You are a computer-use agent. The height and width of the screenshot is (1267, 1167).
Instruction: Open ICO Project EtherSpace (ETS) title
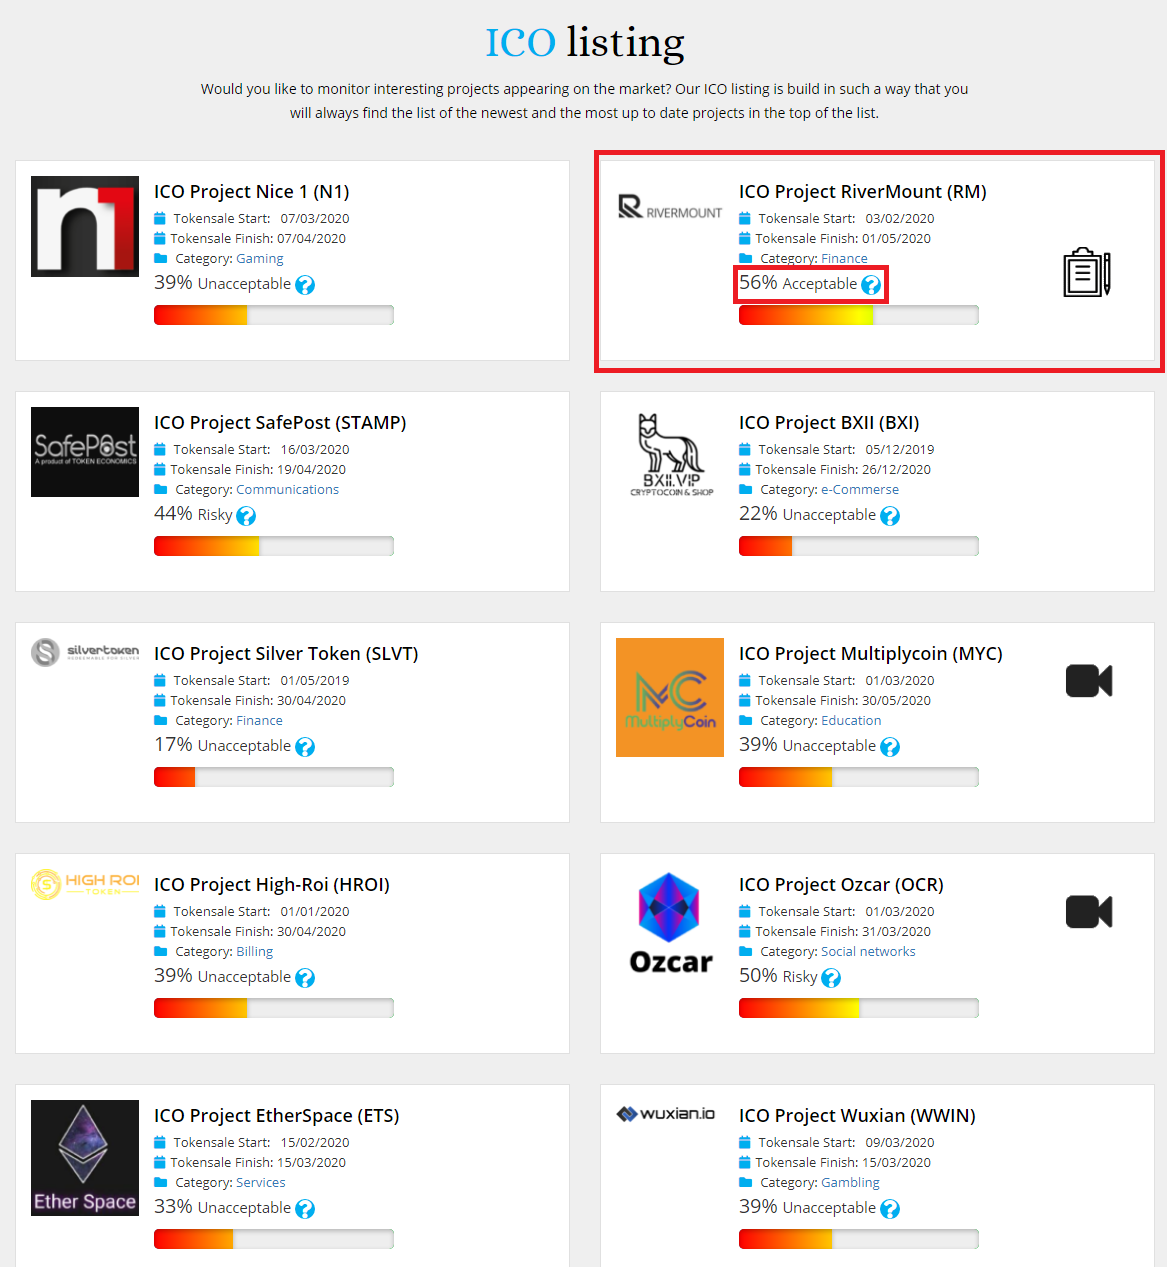[x=276, y=1115]
